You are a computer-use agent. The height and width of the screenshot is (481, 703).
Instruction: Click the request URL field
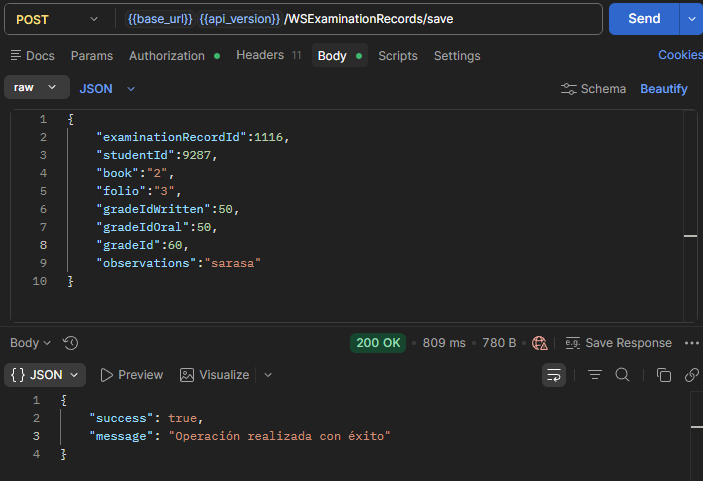pos(359,19)
